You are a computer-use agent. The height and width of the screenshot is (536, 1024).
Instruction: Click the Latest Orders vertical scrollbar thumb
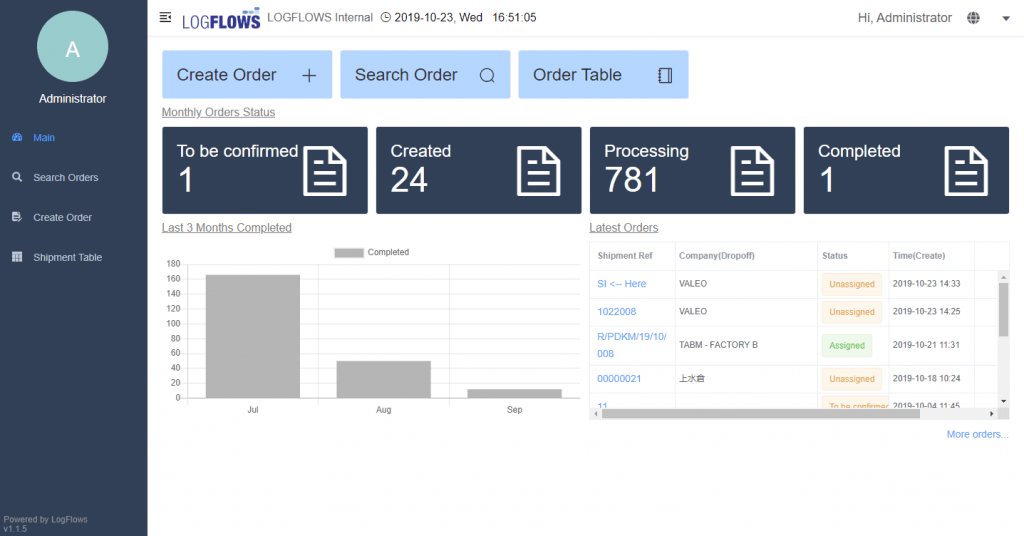1003,309
